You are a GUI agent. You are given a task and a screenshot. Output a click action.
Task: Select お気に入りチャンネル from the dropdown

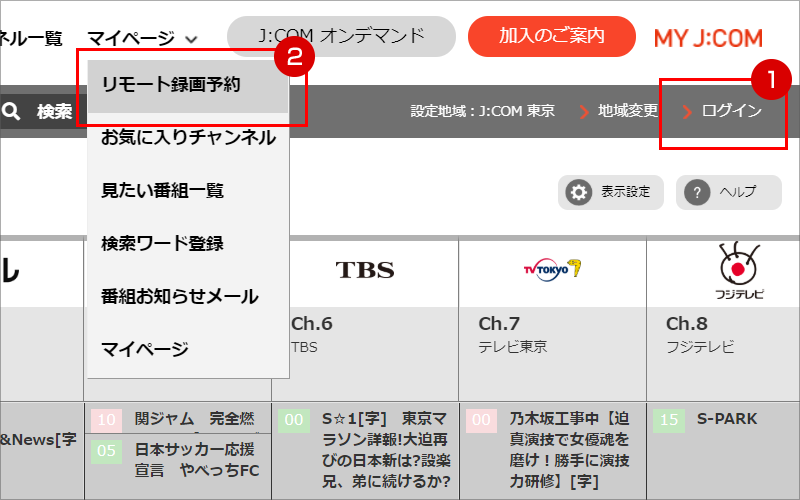tap(188, 138)
